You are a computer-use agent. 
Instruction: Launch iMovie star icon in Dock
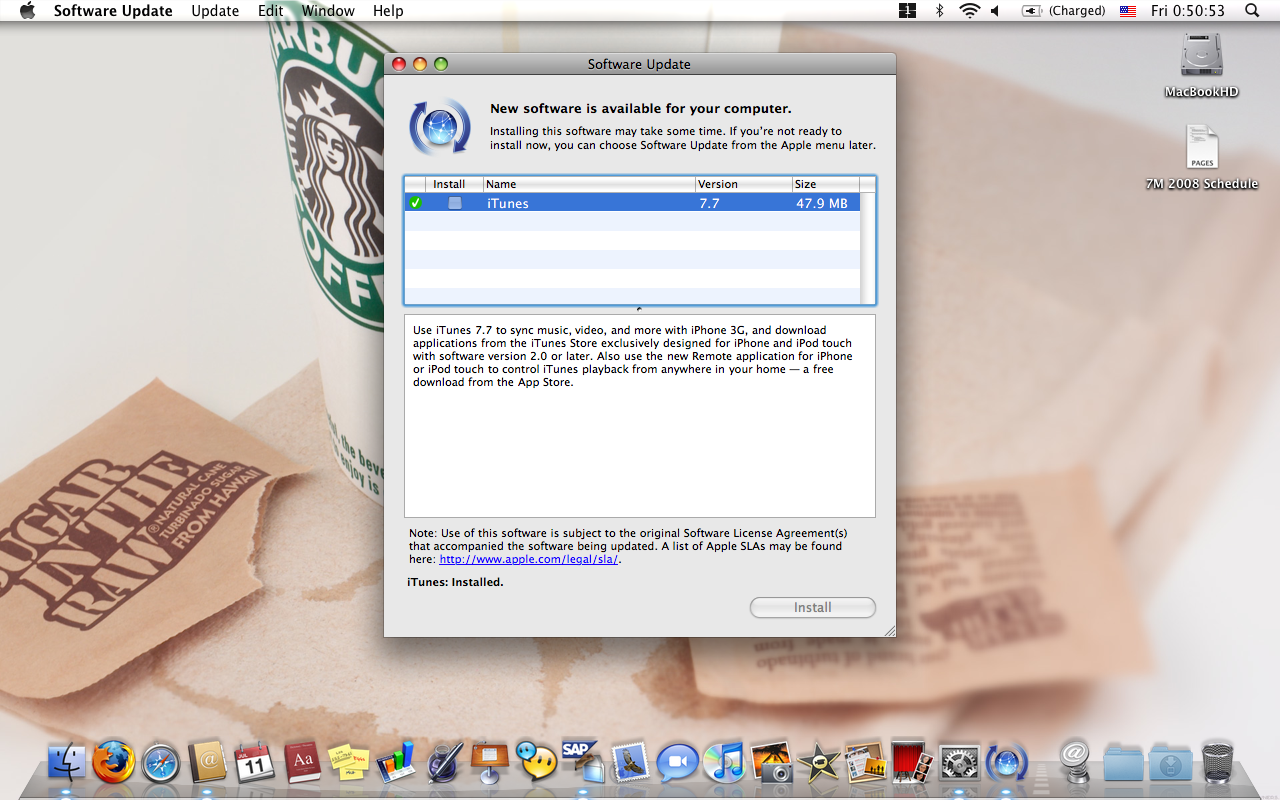click(818, 762)
